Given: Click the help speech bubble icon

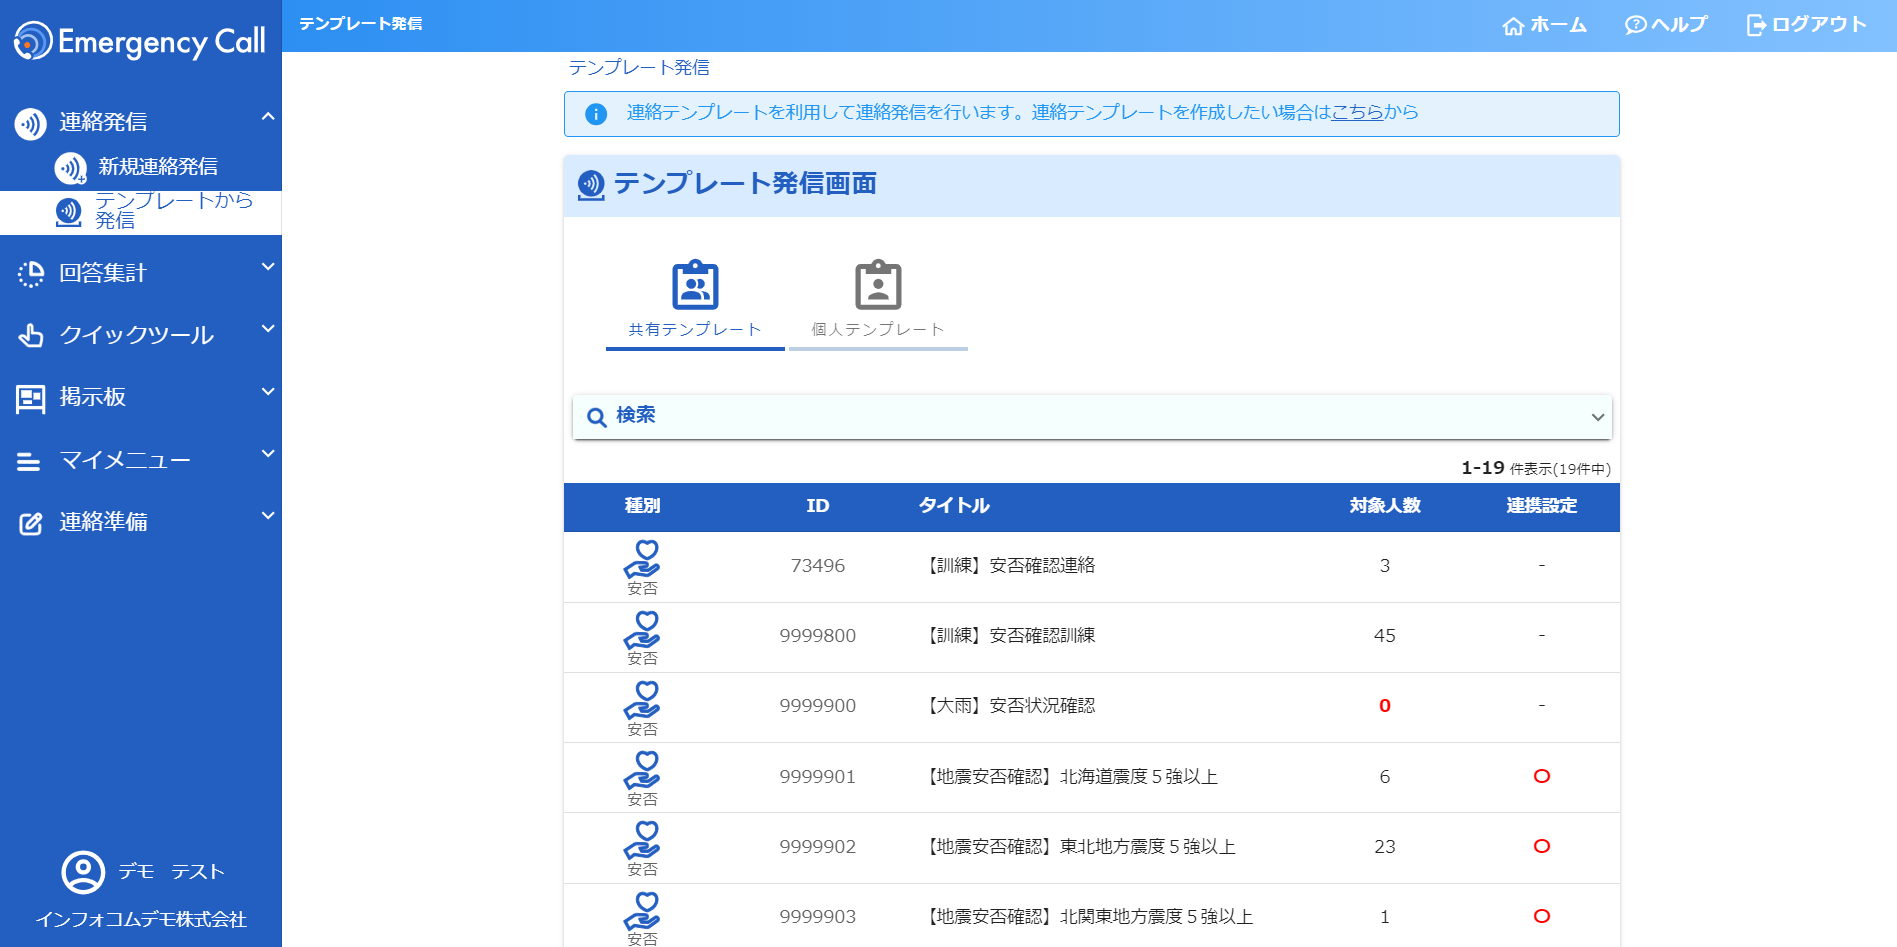Looking at the screenshot, I should point(1636,25).
